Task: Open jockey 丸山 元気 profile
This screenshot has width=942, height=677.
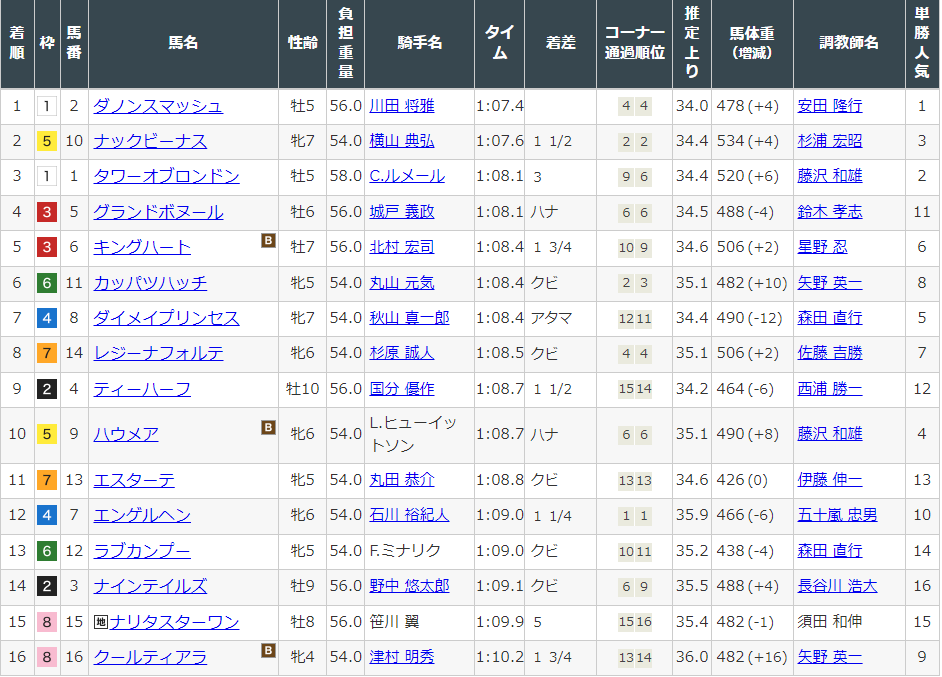Action: 401,282
